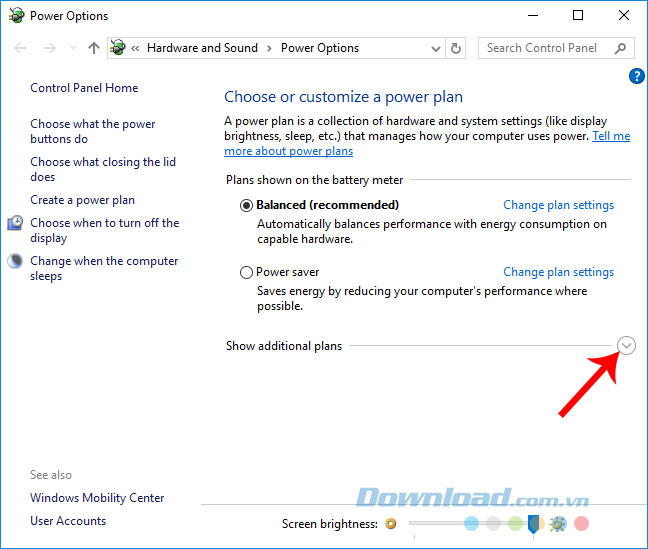Click the Help question mark icon
Image resolution: width=648 pixels, height=549 pixels.
pyautogui.click(x=636, y=76)
